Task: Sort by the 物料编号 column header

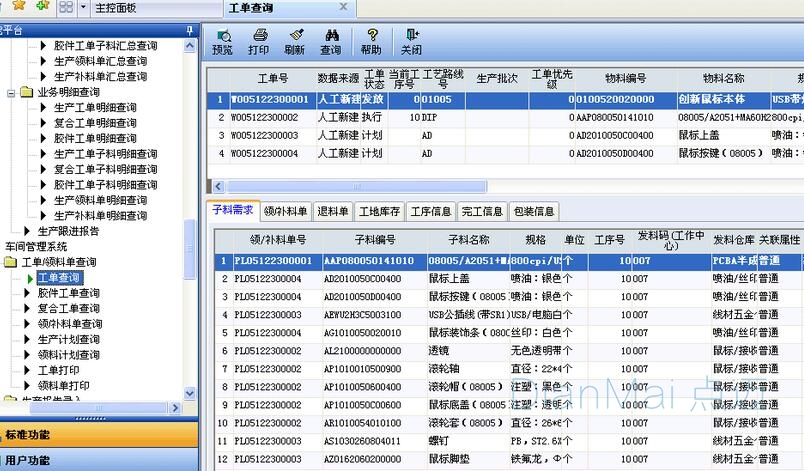Action: 626,78
